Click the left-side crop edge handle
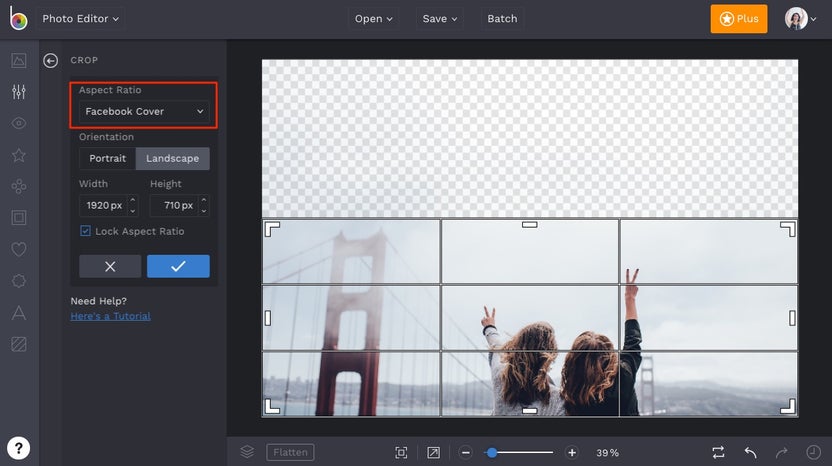 (x=267, y=318)
